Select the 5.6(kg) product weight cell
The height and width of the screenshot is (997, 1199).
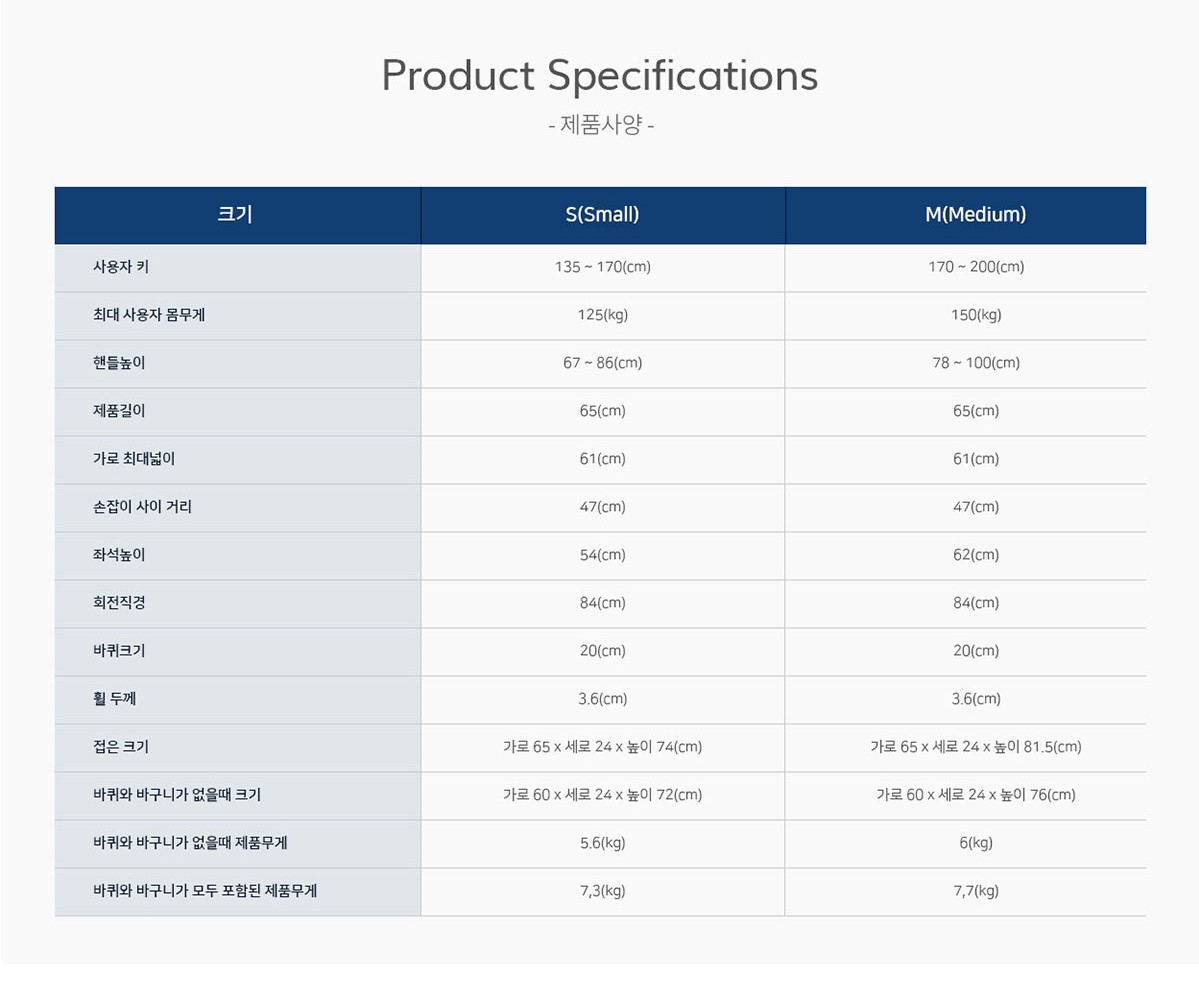click(602, 843)
